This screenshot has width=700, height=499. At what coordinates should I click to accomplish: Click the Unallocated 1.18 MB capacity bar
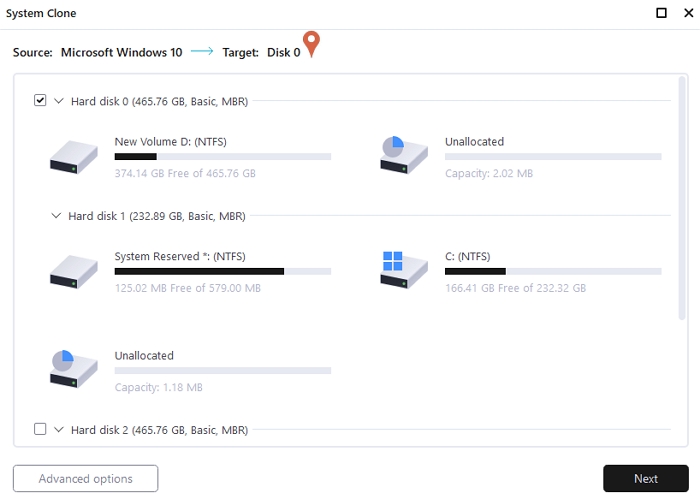(x=223, y=370)
